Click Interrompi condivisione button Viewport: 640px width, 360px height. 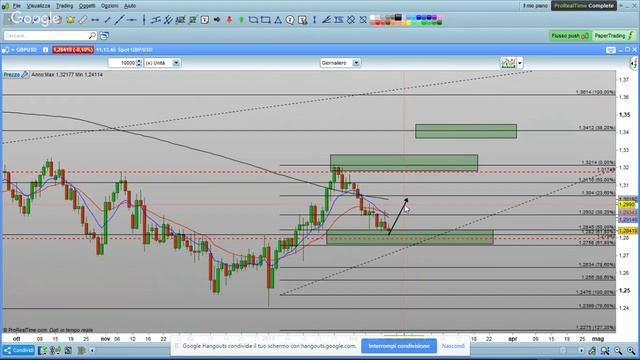[x=399, y=346]
